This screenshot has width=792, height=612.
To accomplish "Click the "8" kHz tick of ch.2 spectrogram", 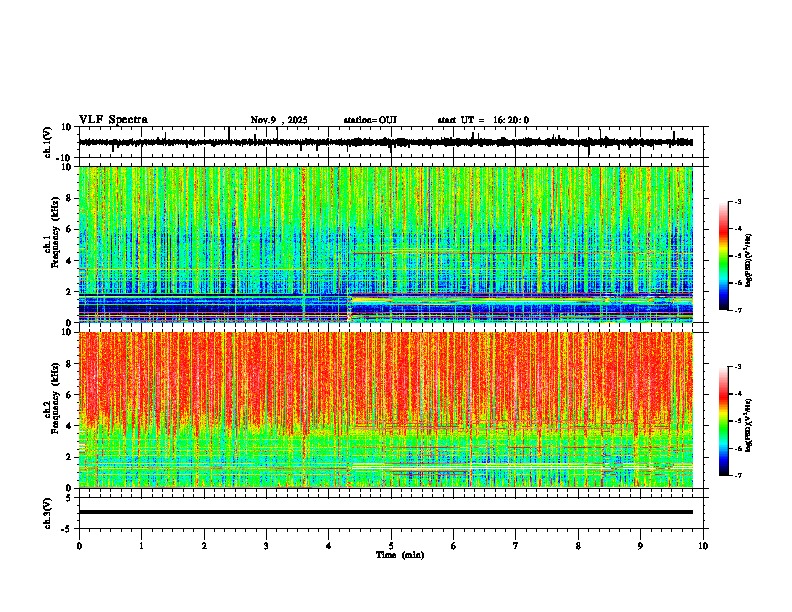I will point(70,364).
